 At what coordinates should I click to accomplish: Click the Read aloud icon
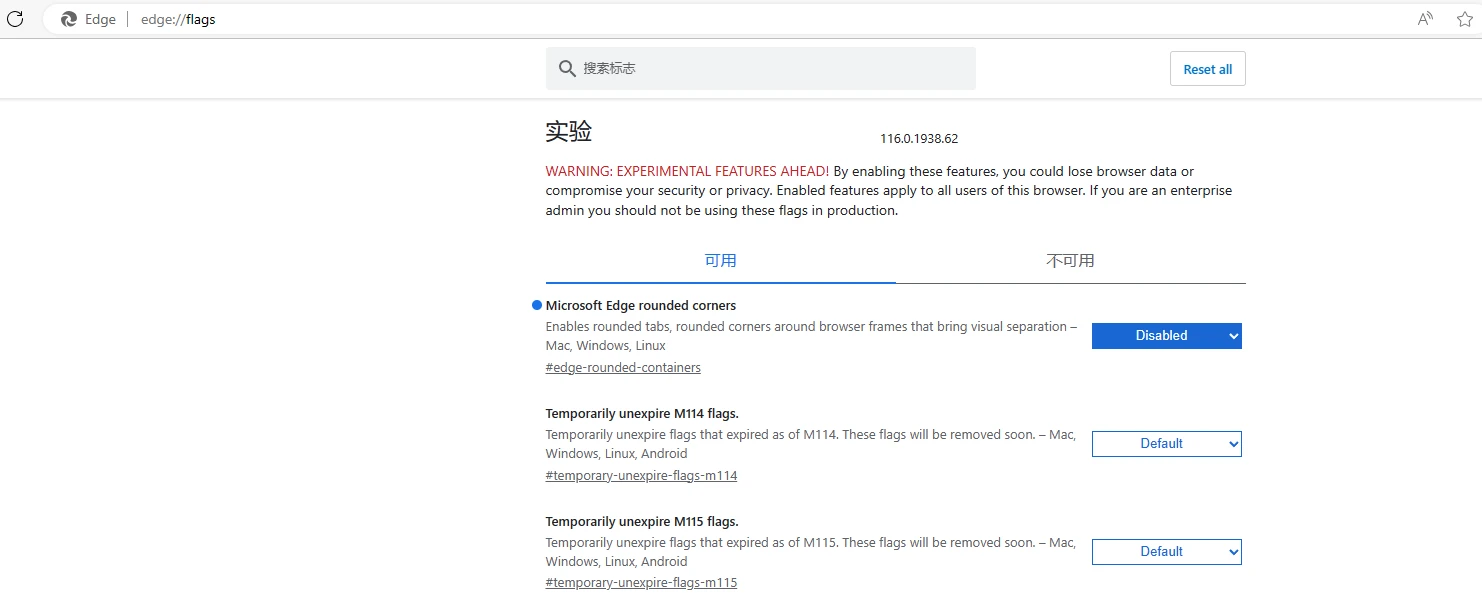point(1425,19)
